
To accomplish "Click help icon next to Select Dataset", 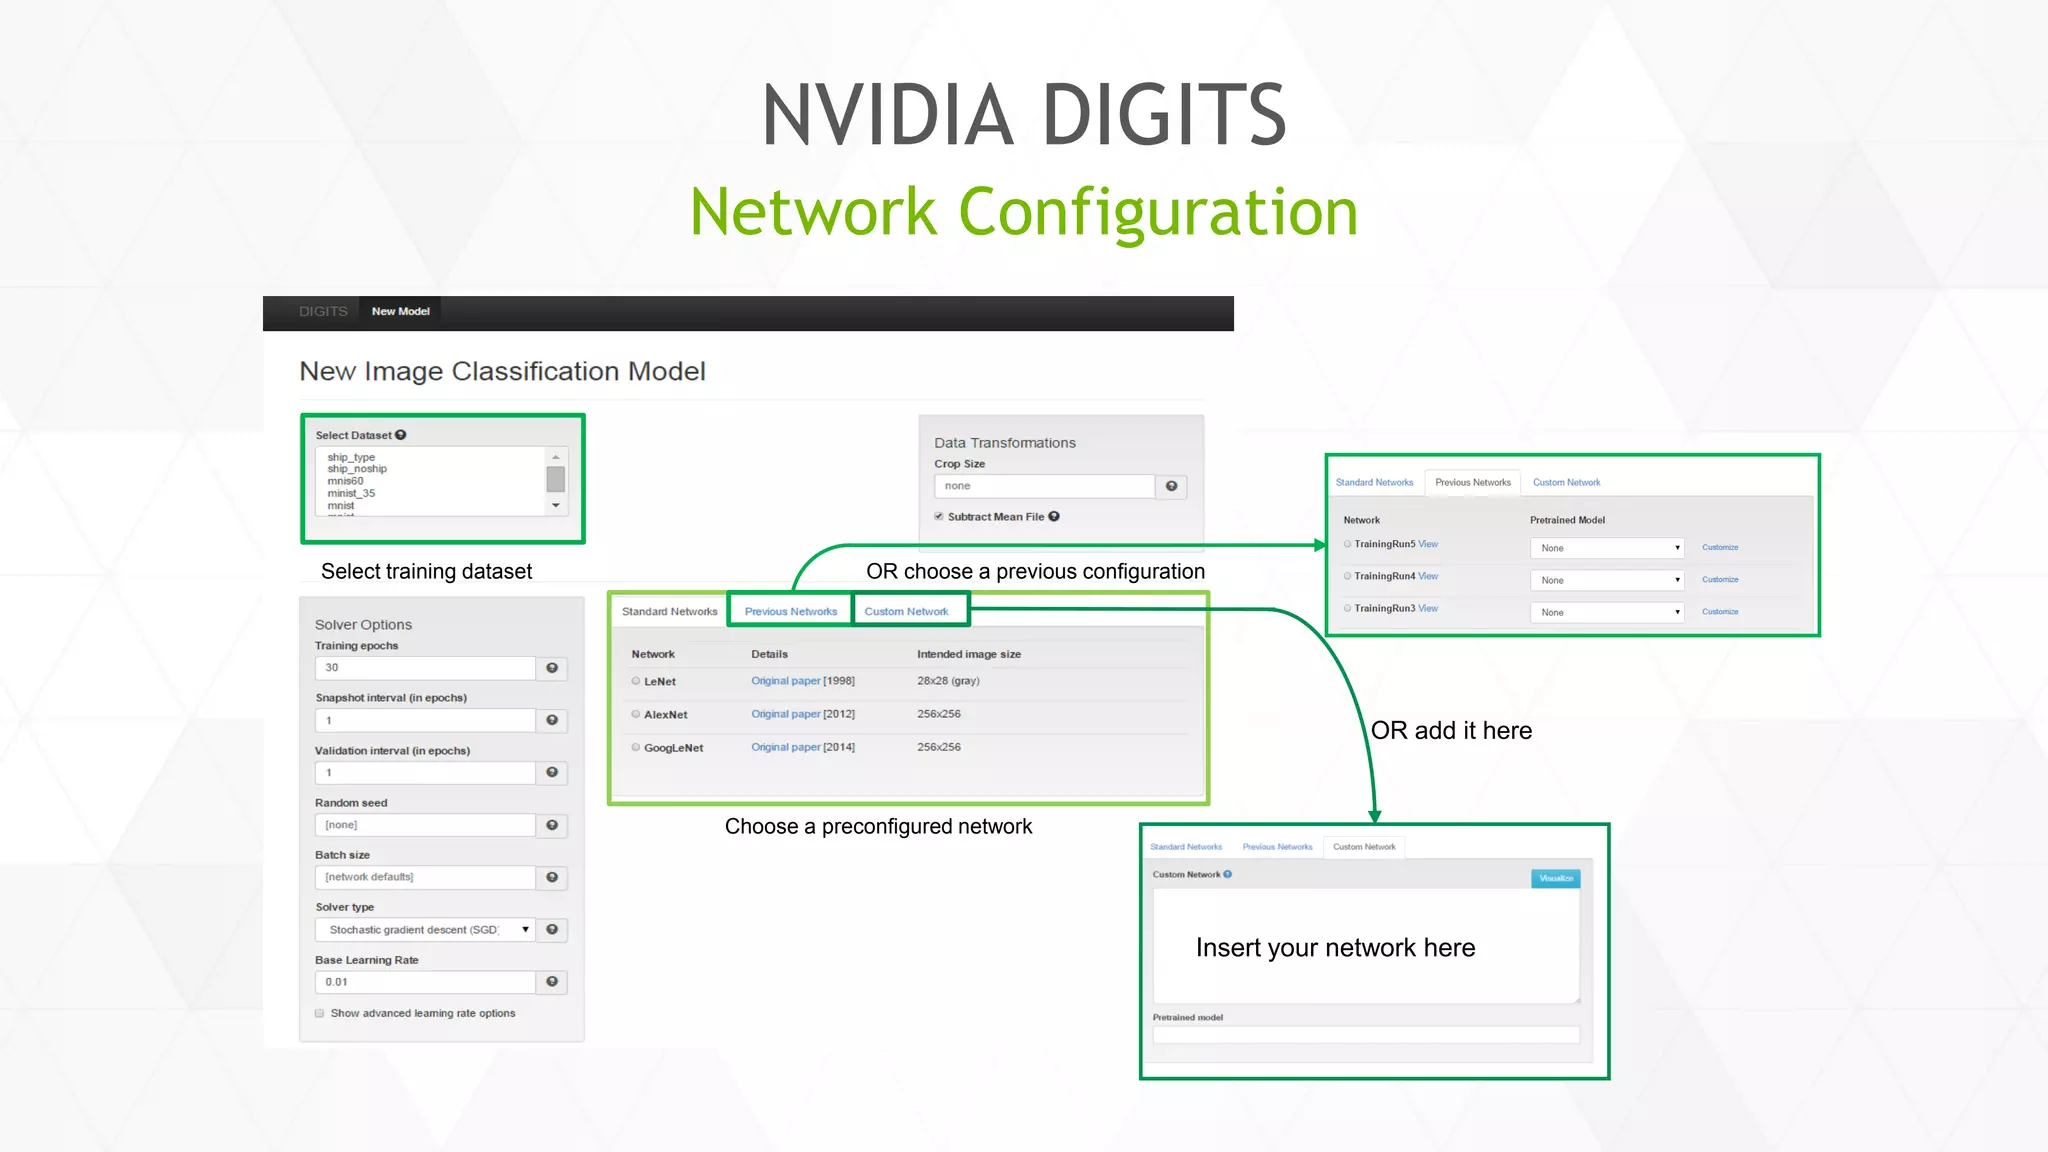I will point(401,435).
